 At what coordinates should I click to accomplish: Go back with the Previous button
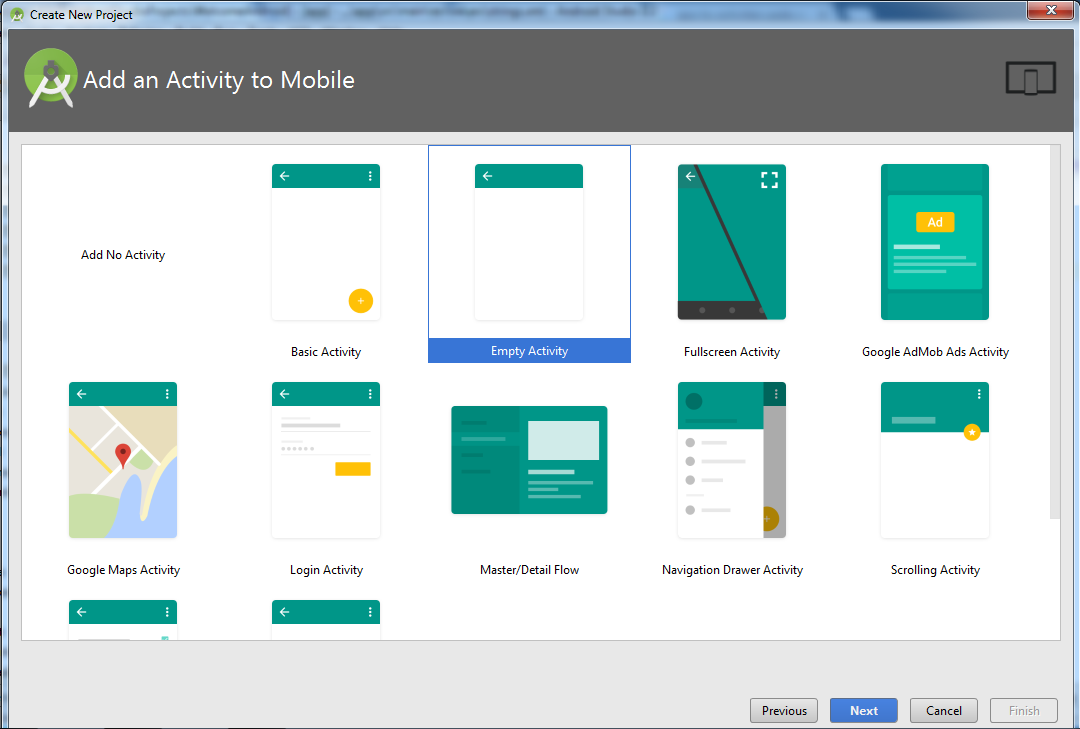point(784,710)
